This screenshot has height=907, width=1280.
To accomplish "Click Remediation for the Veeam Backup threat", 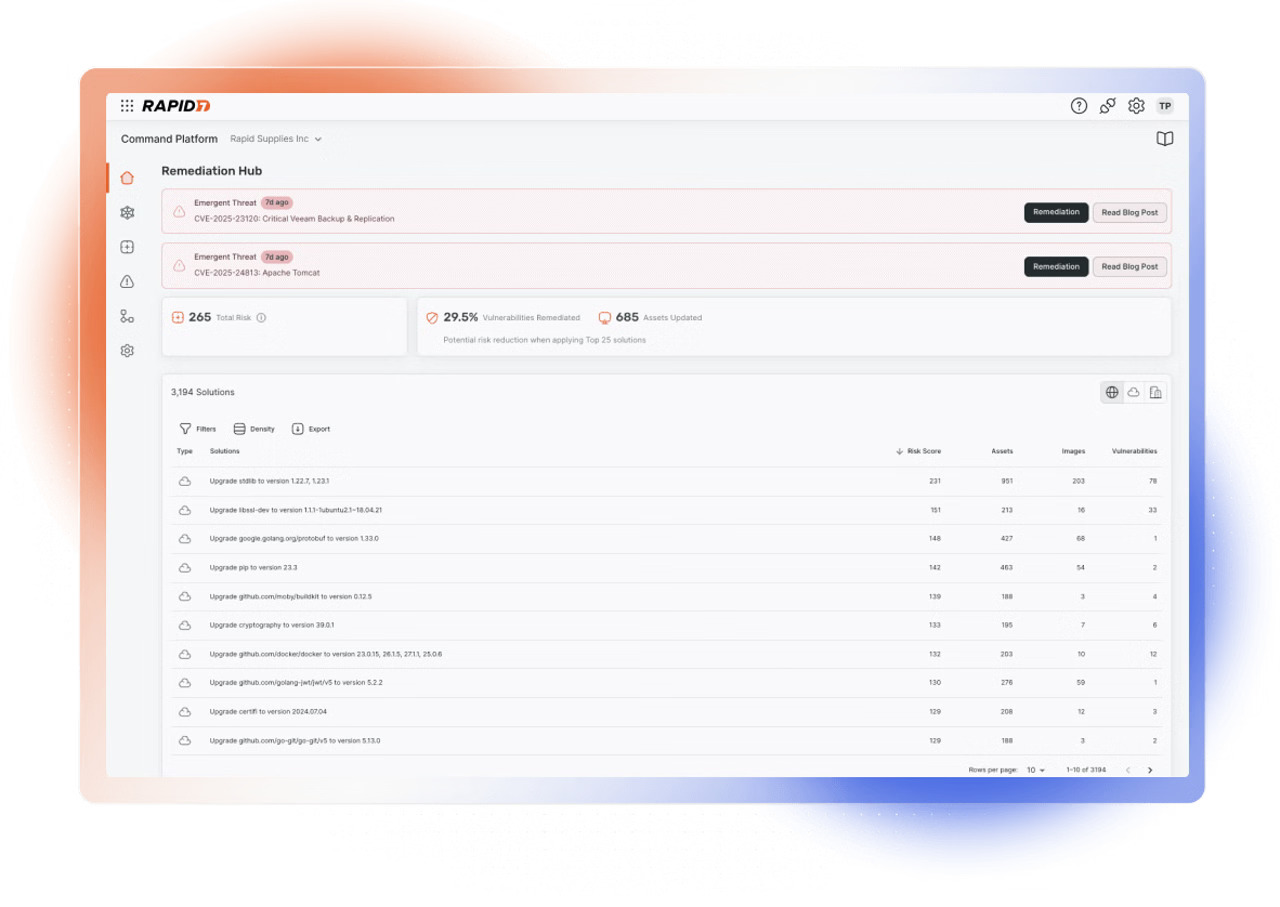I will pos(1055,212).
